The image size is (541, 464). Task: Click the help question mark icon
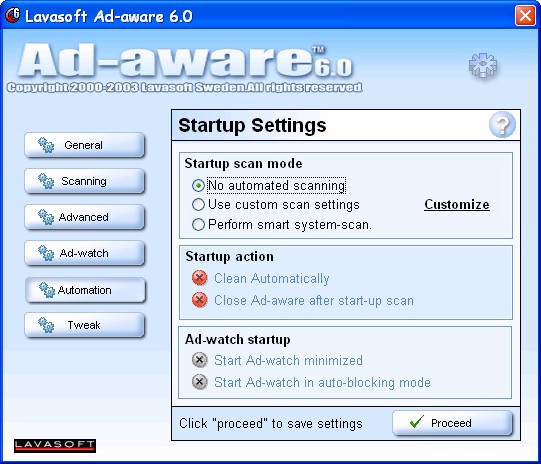coord(502,125)
